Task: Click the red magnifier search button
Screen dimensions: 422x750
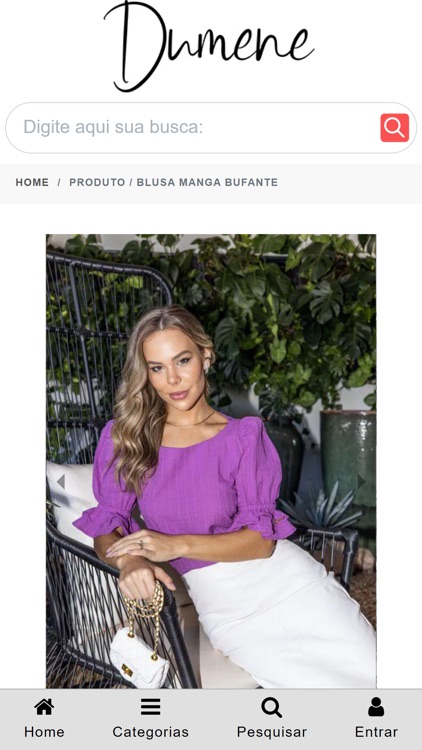Action: [x=395, y=128]
